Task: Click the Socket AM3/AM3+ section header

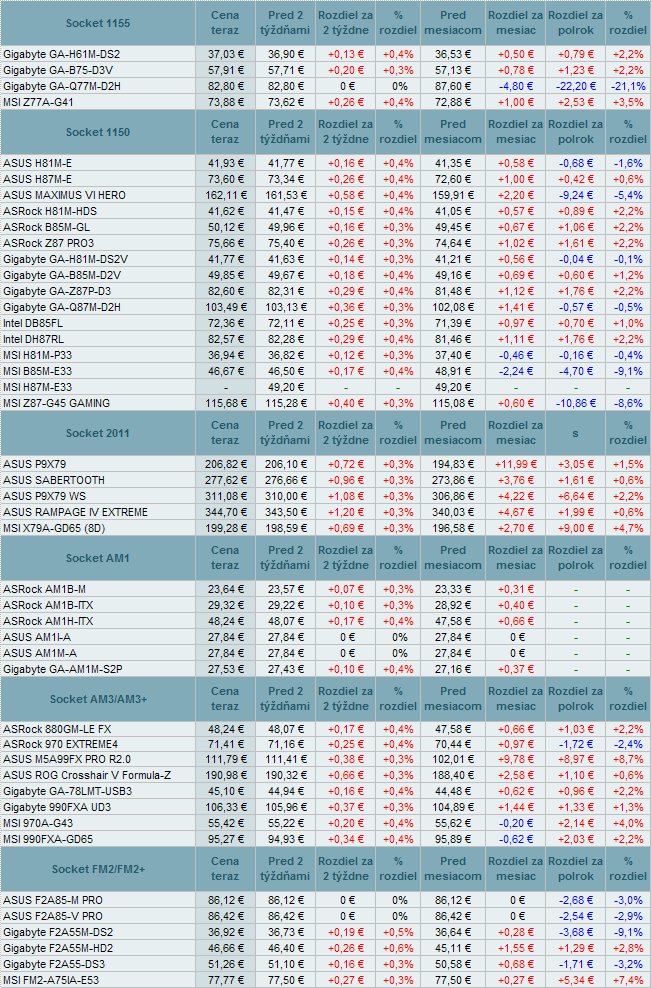Action: [98, 699]
